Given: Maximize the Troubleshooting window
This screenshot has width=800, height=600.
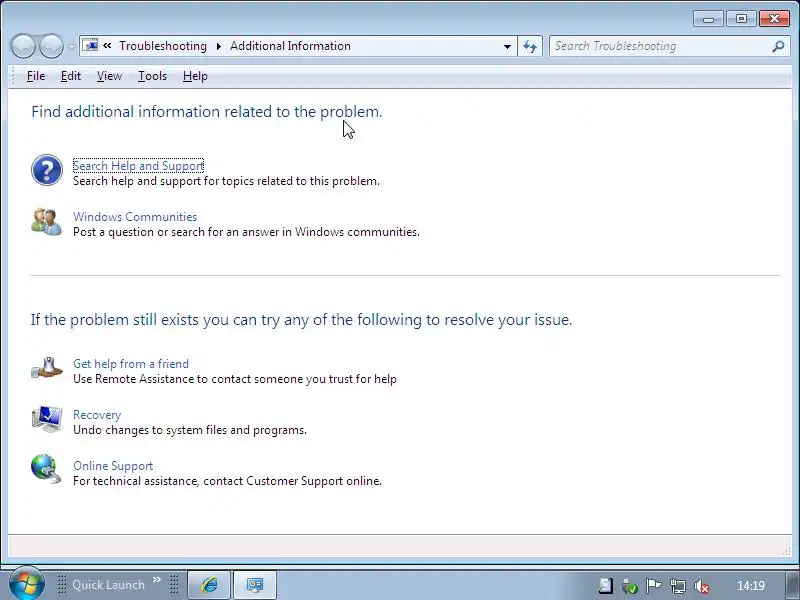Looking at the screenshot, I should [741, 19].
